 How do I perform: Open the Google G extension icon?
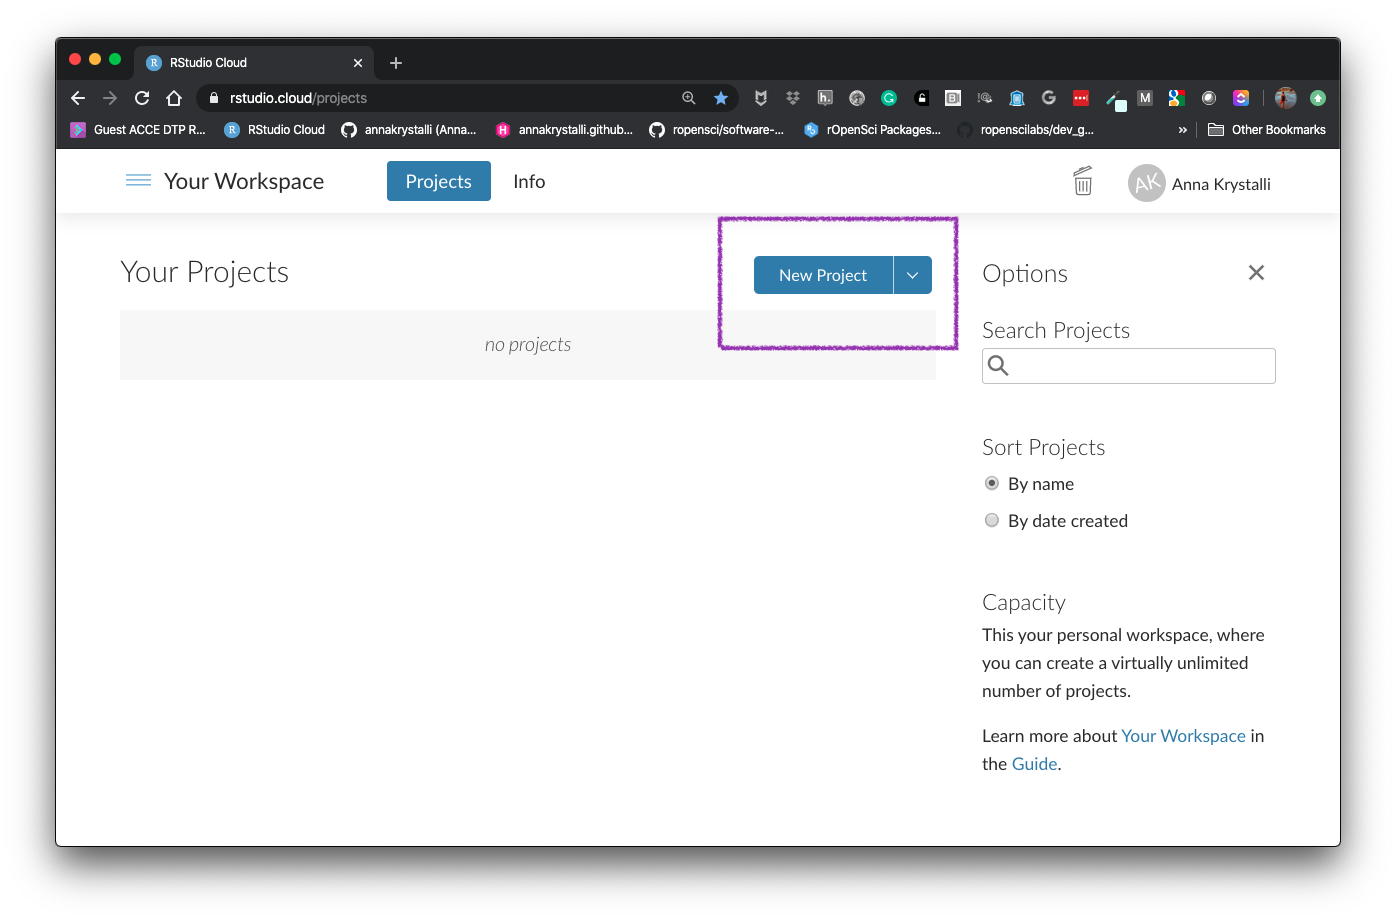1049,98
